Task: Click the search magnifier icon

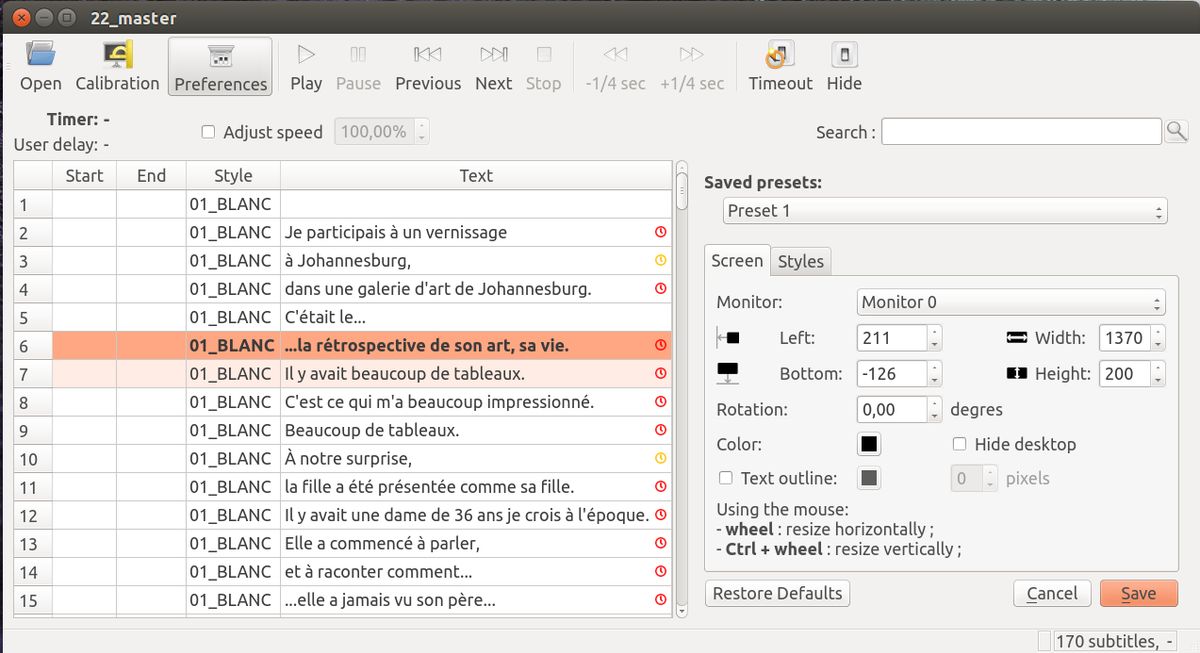Action: click(1178, 131)
